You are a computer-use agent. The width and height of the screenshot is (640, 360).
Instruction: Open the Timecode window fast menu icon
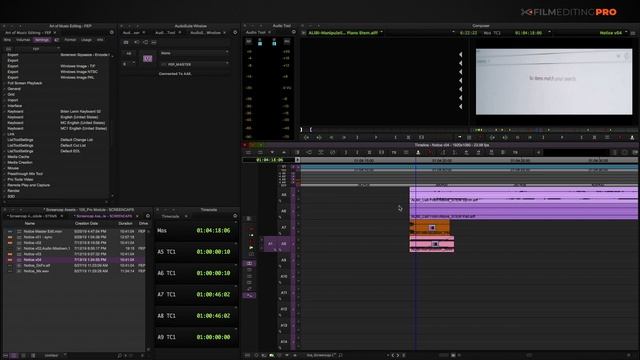point(235,216)
